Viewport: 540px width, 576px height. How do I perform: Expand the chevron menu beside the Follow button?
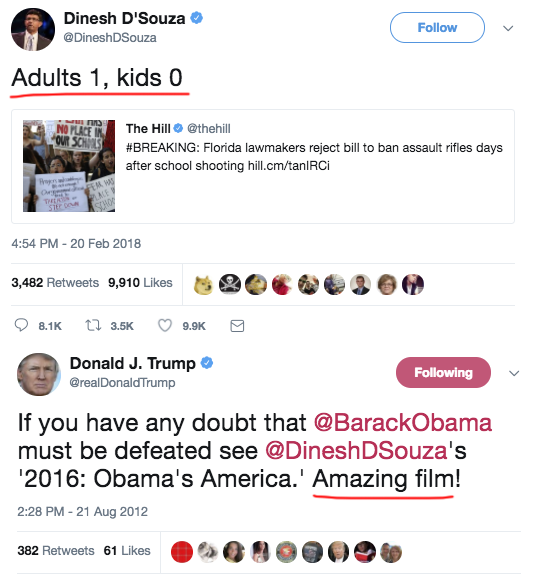(508, 28)
